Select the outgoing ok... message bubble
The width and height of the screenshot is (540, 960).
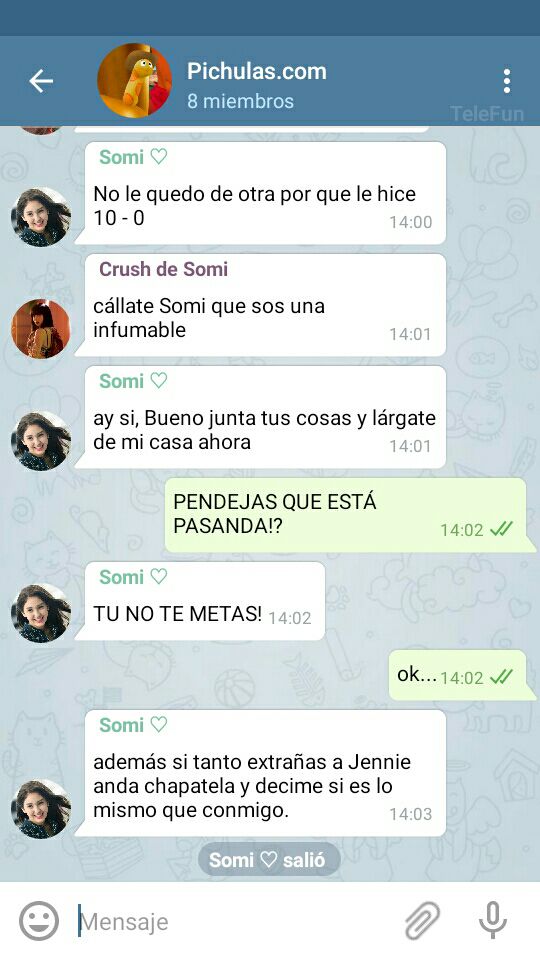tap(459, 675)
